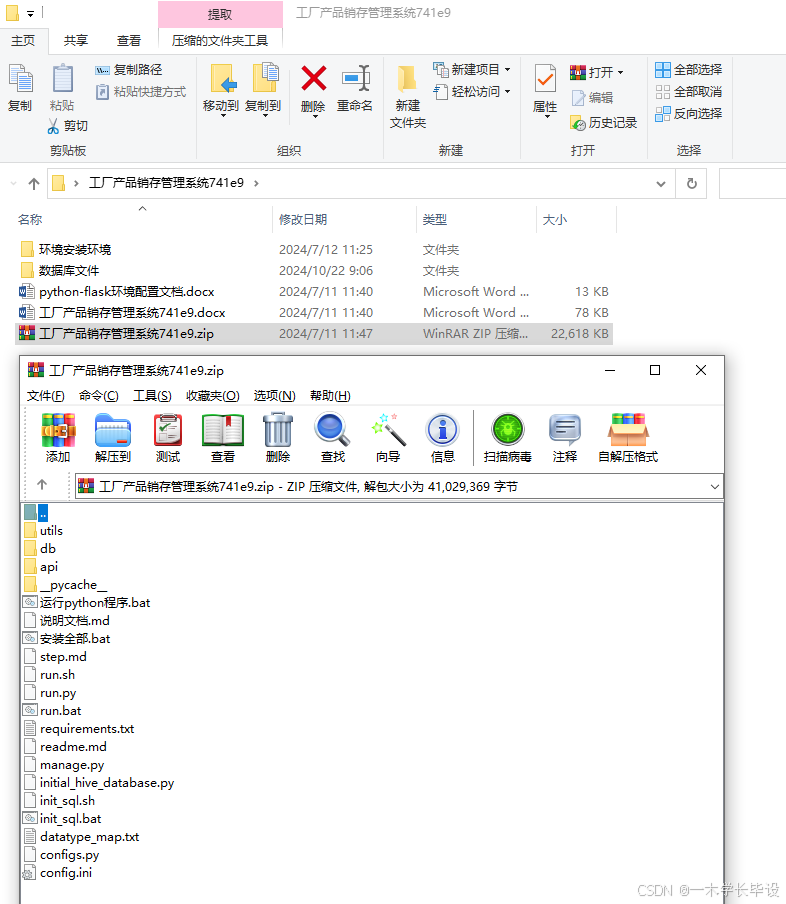
Task: Sort by the 大小 column header
Action: 555,220
